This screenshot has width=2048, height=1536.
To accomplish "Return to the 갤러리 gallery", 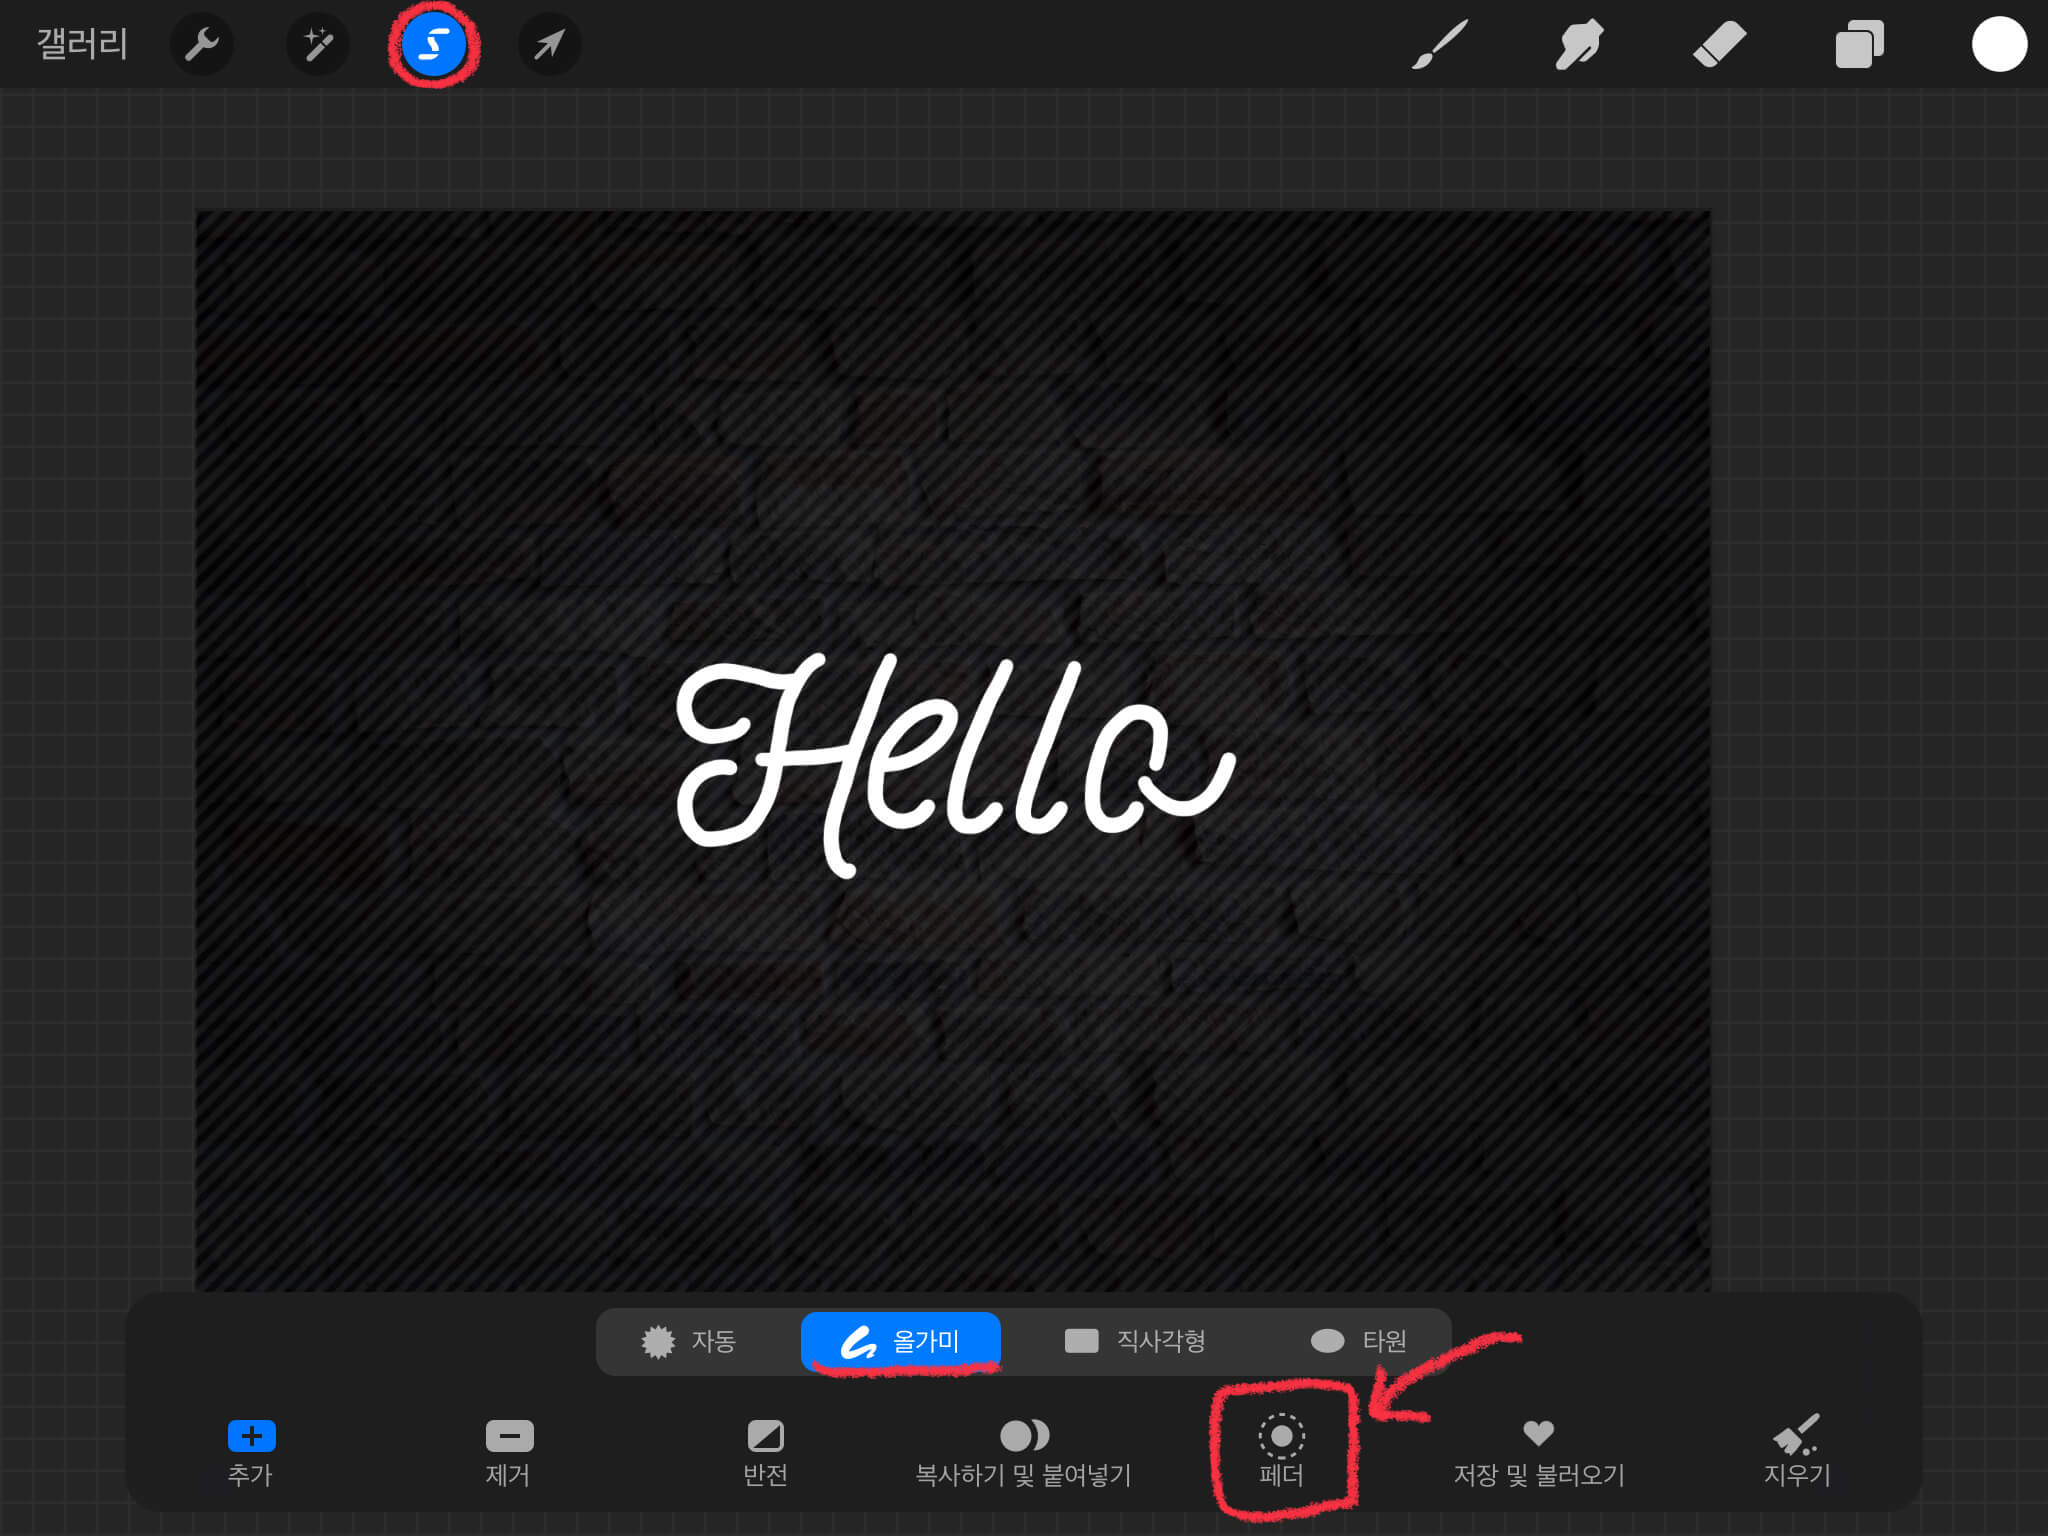I will 82,45.
